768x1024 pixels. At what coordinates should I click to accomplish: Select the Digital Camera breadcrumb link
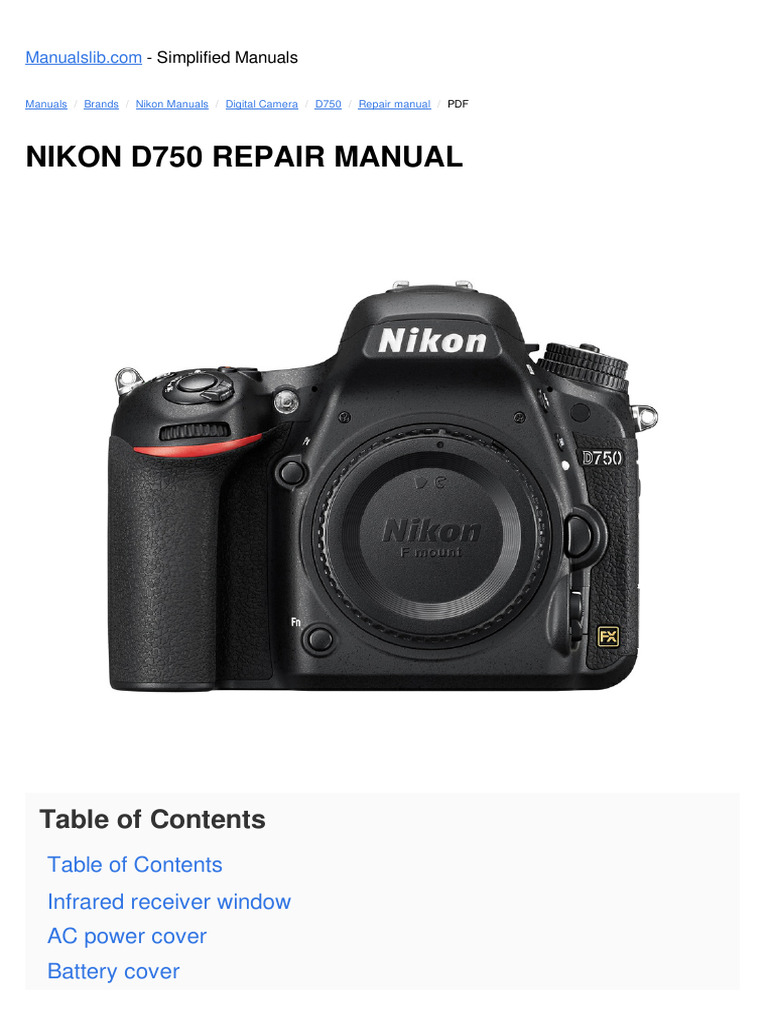[261, 104]
